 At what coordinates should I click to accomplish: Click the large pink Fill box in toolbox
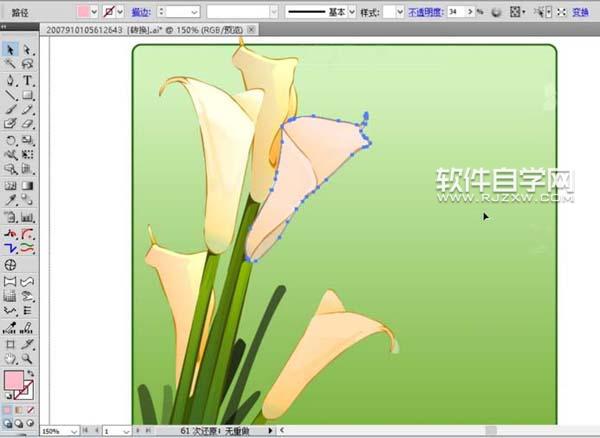pos(14,380)
